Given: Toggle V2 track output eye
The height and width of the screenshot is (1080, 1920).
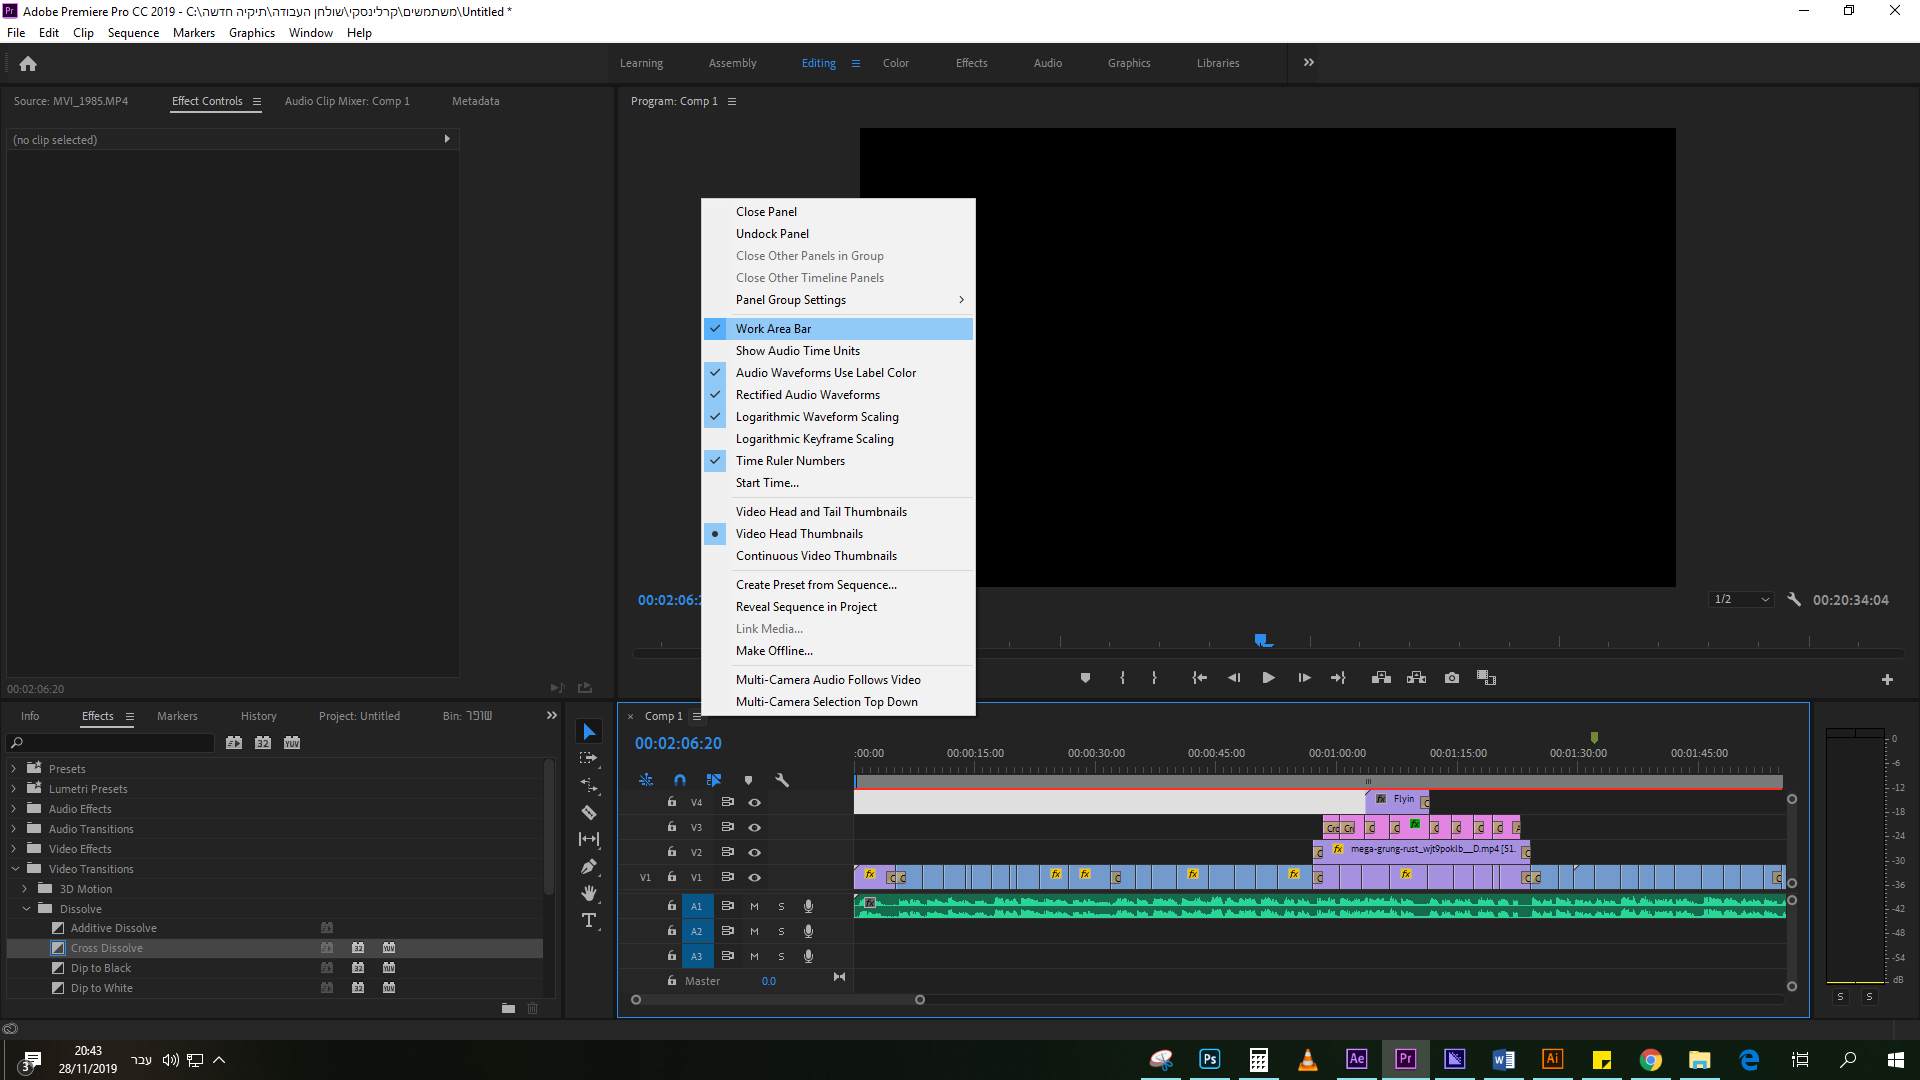Looking at the screenshot, I should coord(755,852).
